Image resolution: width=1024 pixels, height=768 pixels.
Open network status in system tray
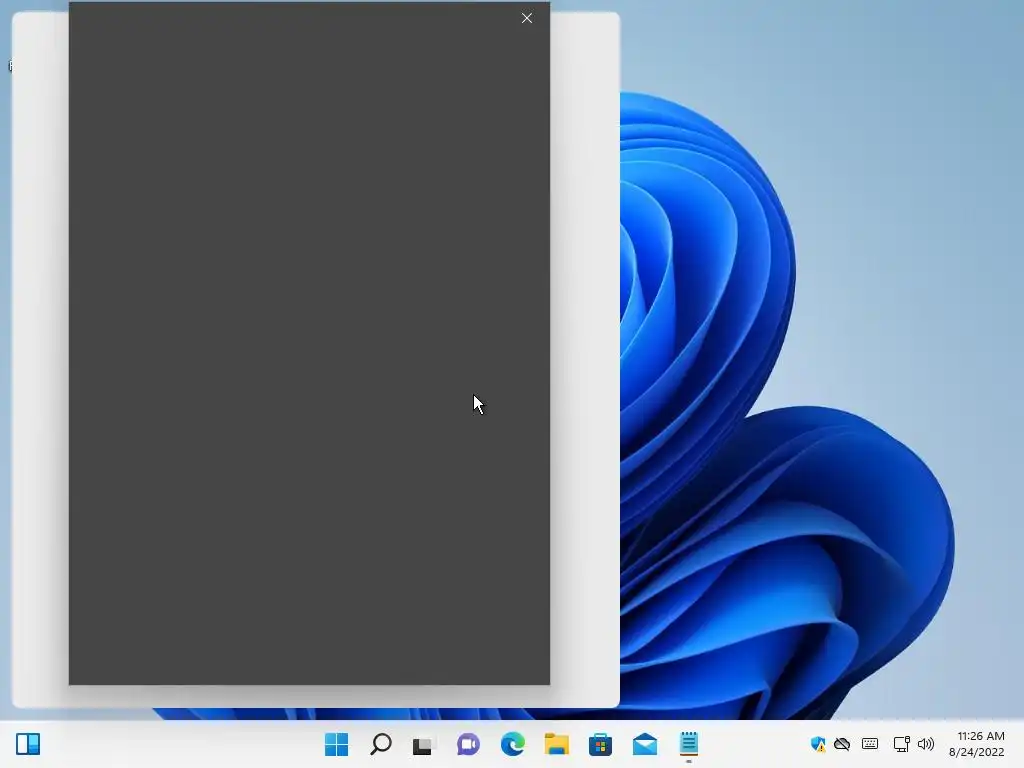pos(901,744)
